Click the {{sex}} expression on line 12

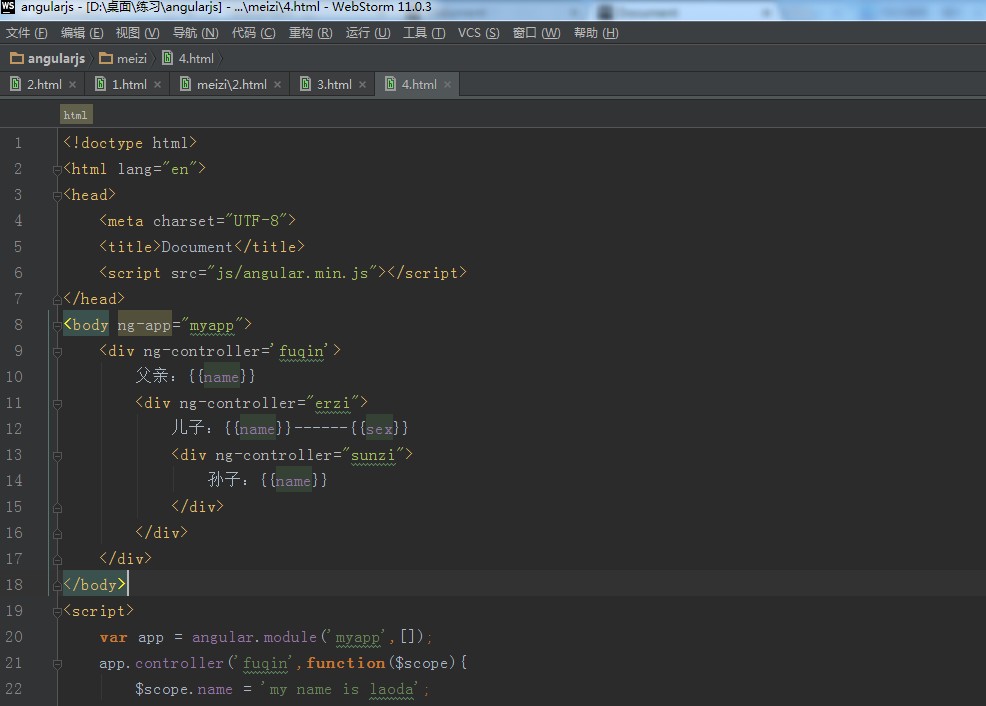pos(379,429)
